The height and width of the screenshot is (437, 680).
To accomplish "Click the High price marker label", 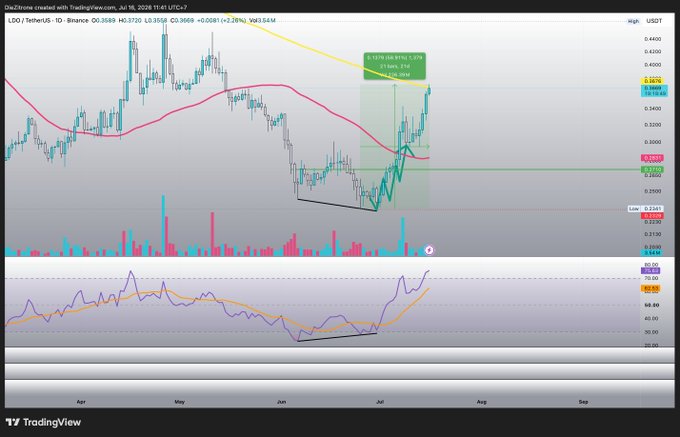I will [633, 21].
